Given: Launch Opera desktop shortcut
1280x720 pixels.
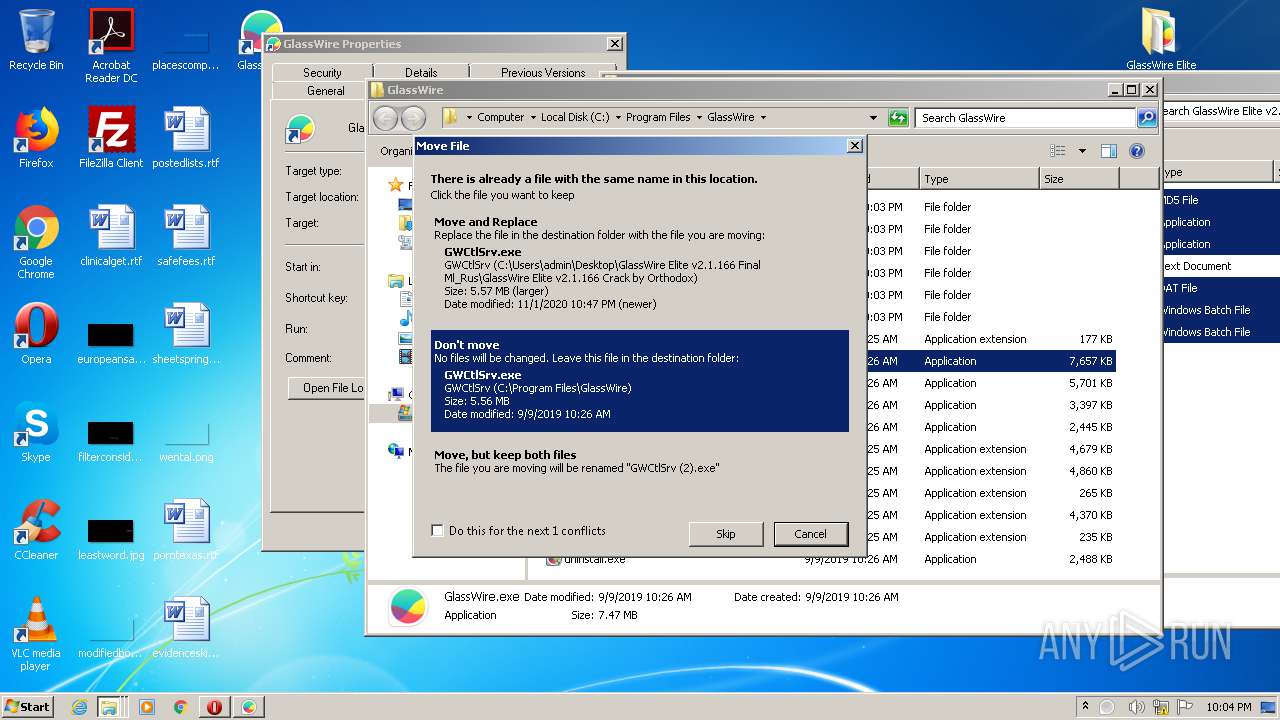Looking at the screenshot, I should pyautogui.click(x=36, y=334).
